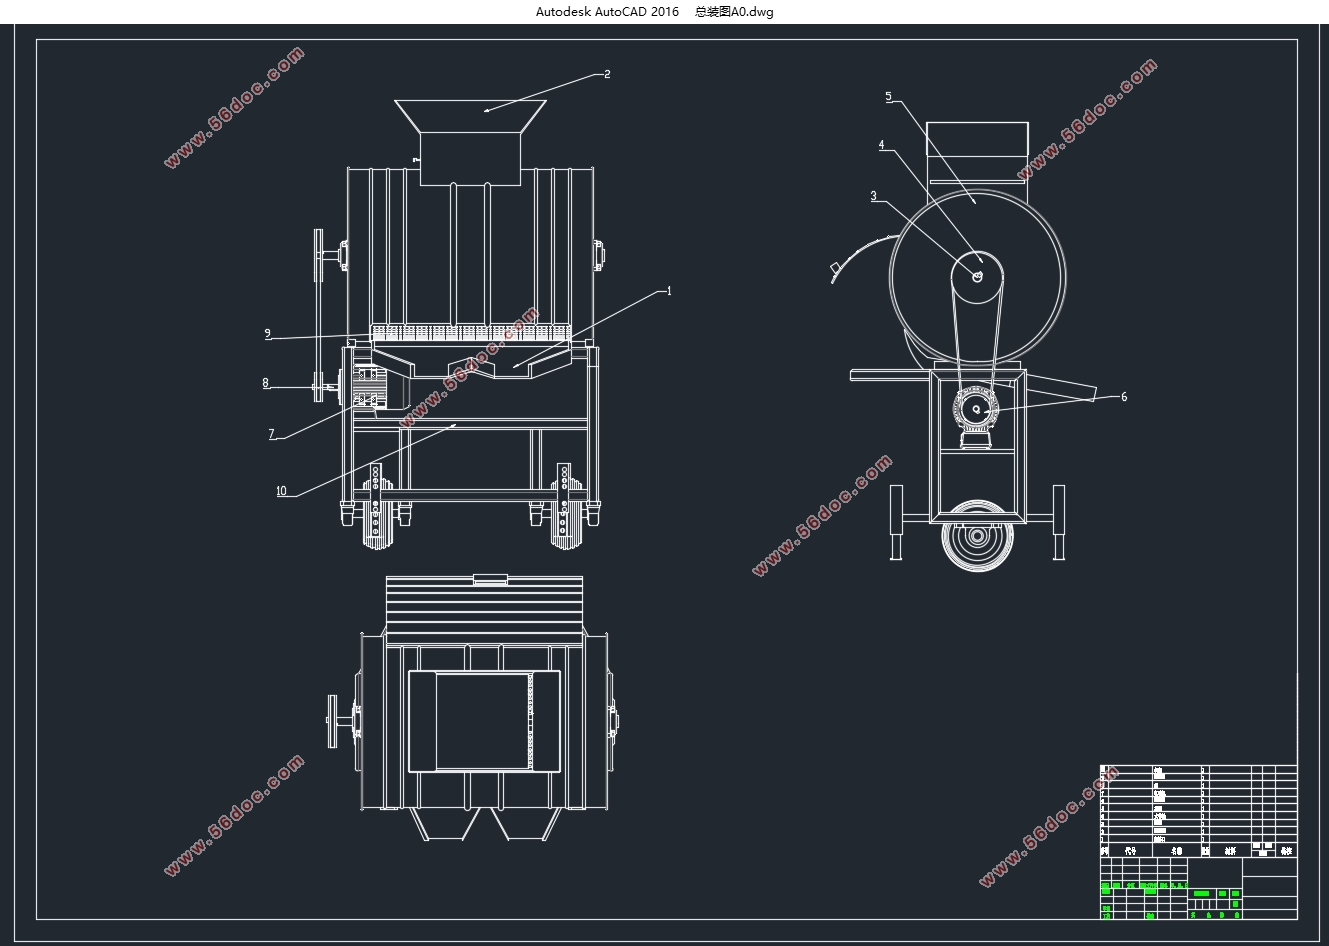Image resolution: width=1329 pixels, height=946 pixels.
Task: Click part callout number 2 label
Action: point(607,74)
